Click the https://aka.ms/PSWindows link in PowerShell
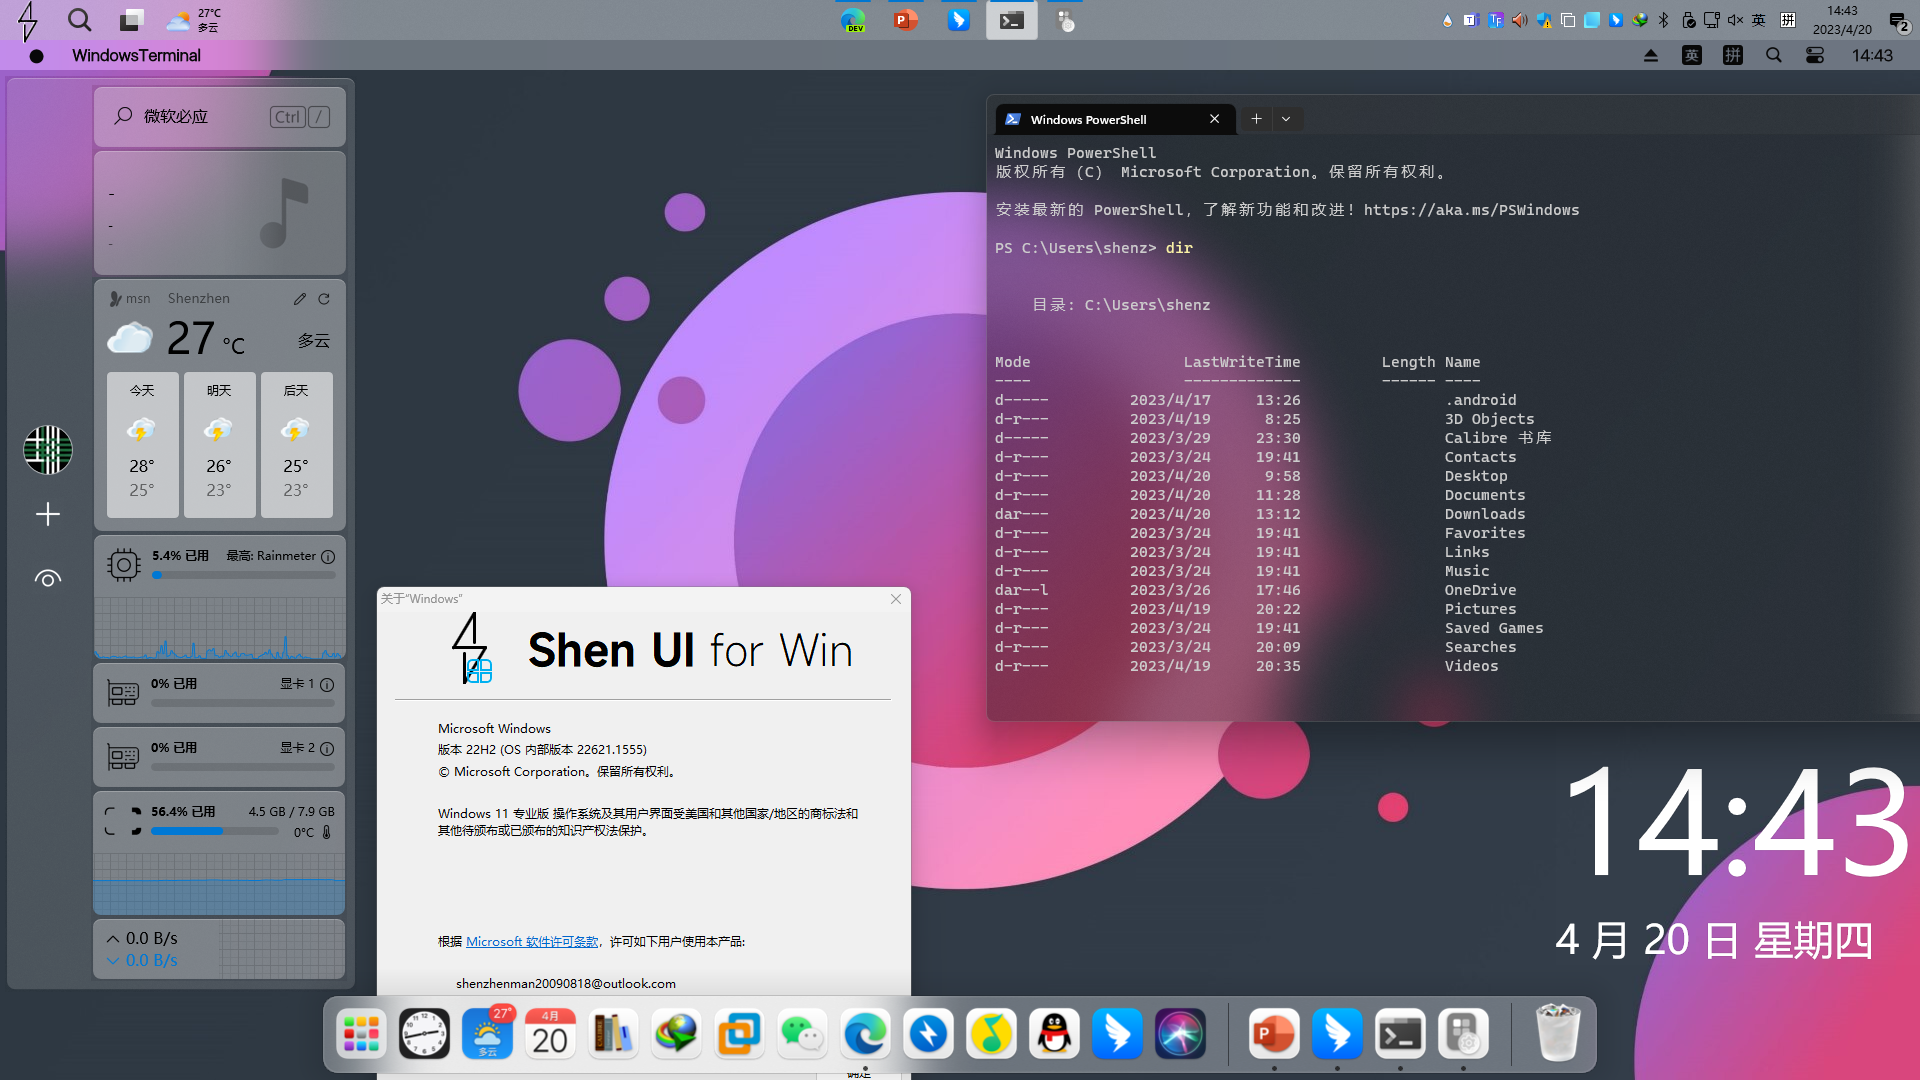 (x=1471, y=210)
